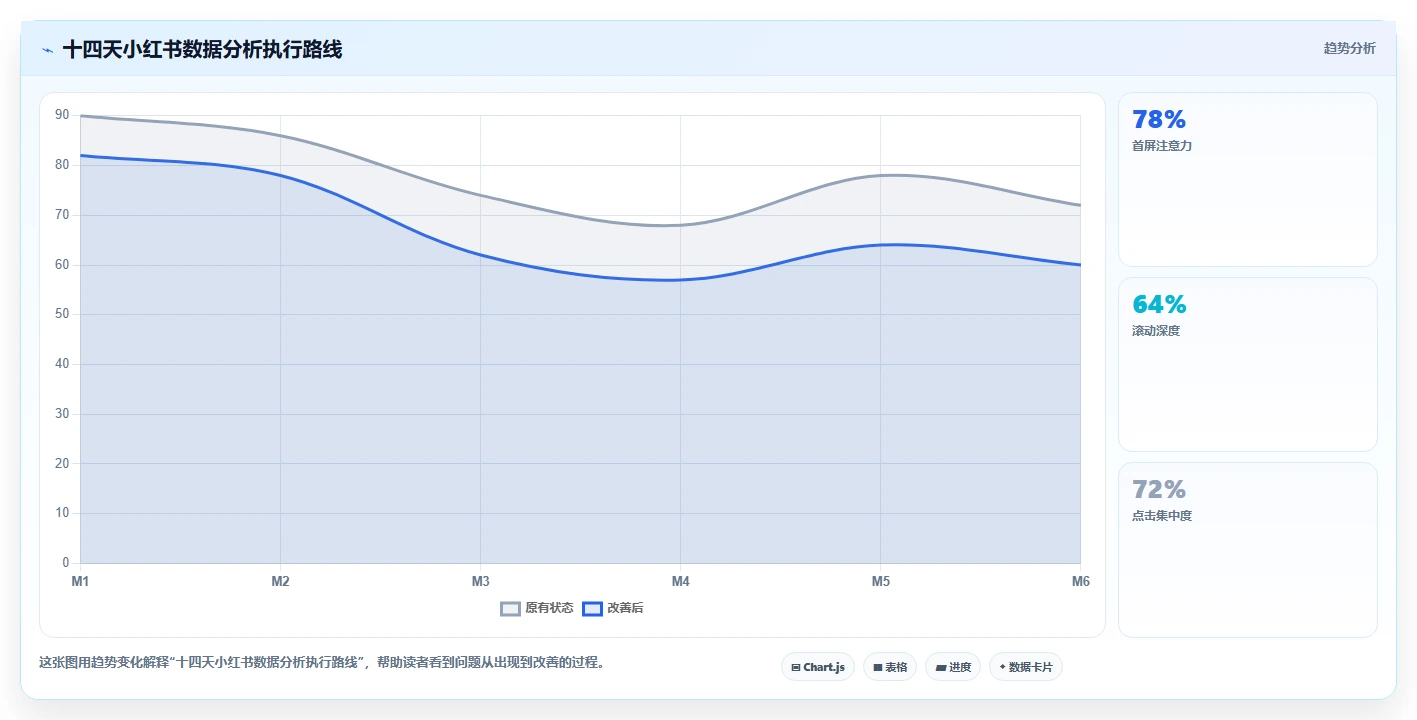Viewport: 1417px width, 720px height.
Task: Click the M6 x-axis label
Action: [x=1080, y=581]
